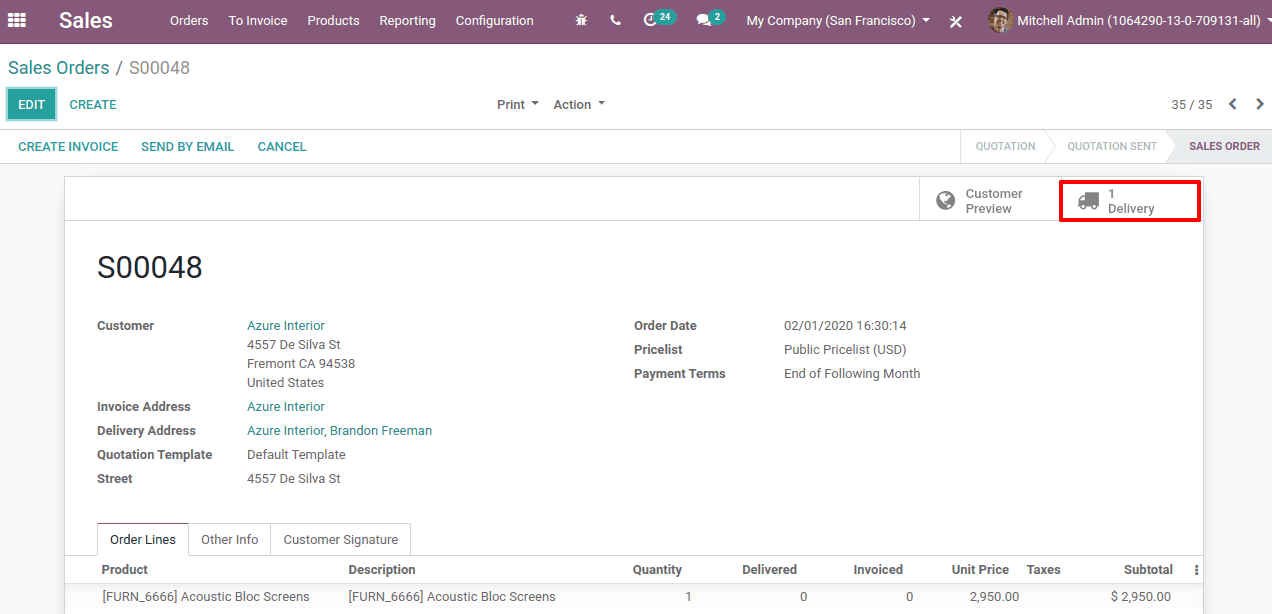This screenshot has width=1272, height=614.
Task: Go back to Sales Orders breadcrumb
Action: [59, 68]
